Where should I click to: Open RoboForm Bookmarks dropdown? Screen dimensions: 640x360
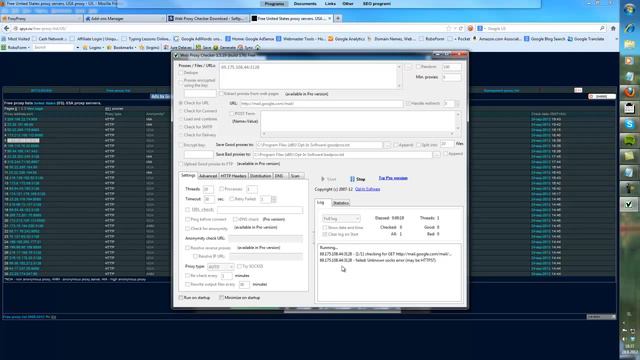click(x=121, y=47)
